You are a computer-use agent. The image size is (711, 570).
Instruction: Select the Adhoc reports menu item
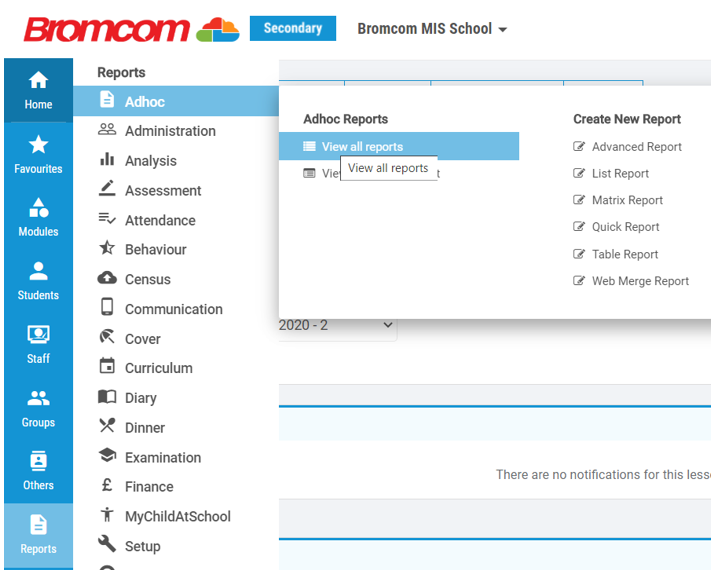click(x=176, y=101)
